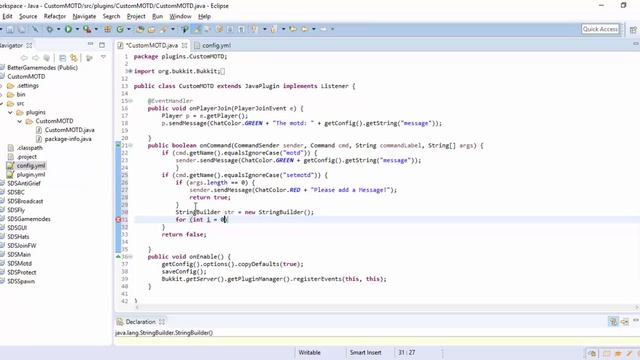Open the External Tools dropdown arrow
The width and height of the screenshot is (640, 360).
[96, 29]
